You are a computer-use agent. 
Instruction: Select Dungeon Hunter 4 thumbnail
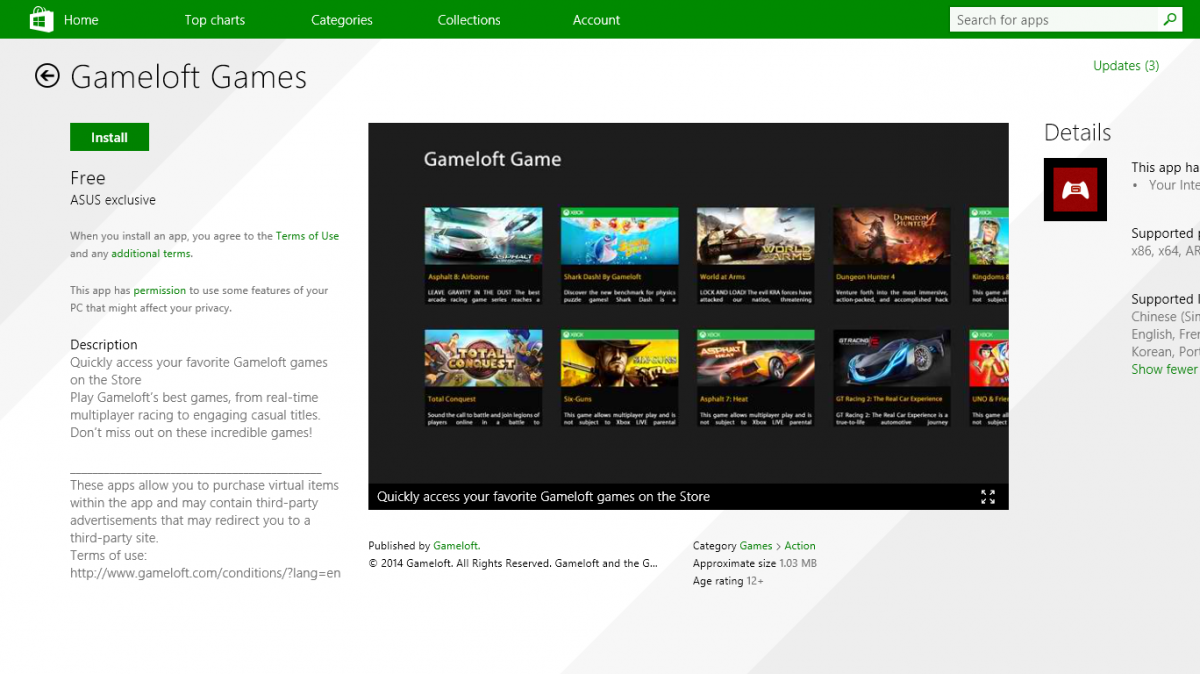click(891, 236)
